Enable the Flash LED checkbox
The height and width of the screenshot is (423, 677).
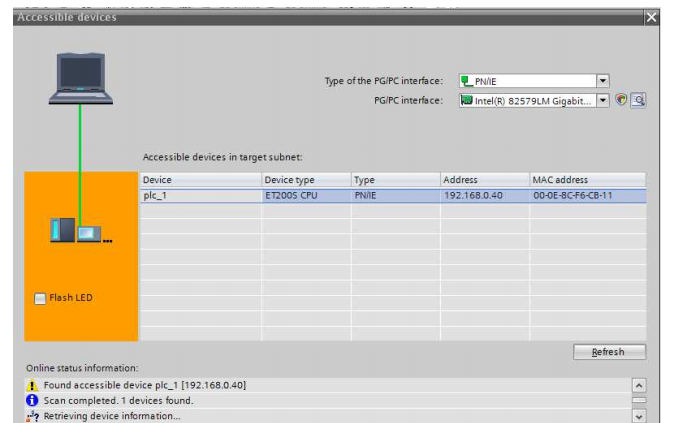coord(40,298)
